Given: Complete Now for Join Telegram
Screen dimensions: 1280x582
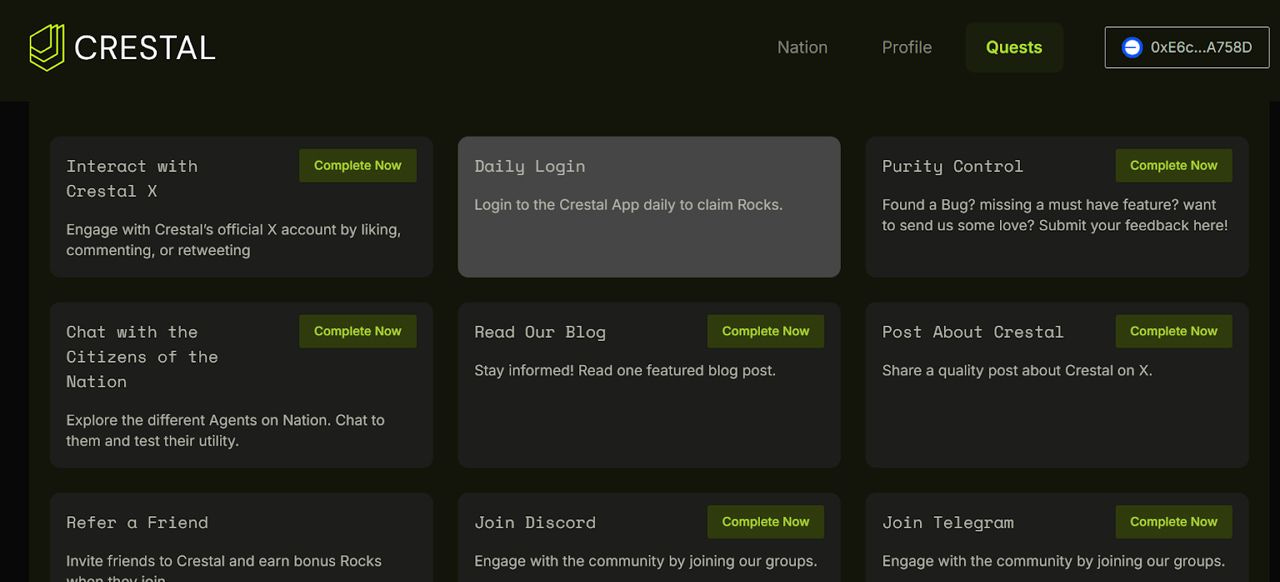Looking at the screenshot, I should (x=1174, y=522).
